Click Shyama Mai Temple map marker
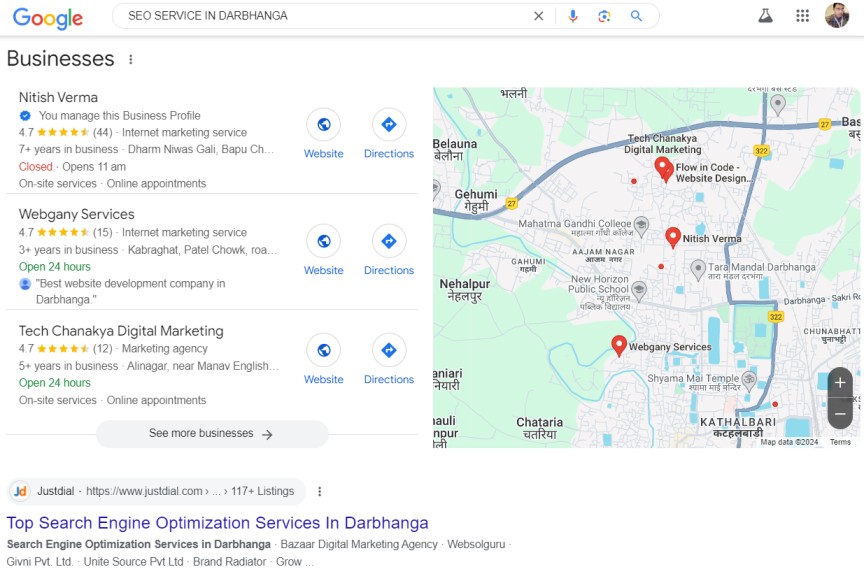The height and width of the screenshot is (574, 864). (749, 381)
